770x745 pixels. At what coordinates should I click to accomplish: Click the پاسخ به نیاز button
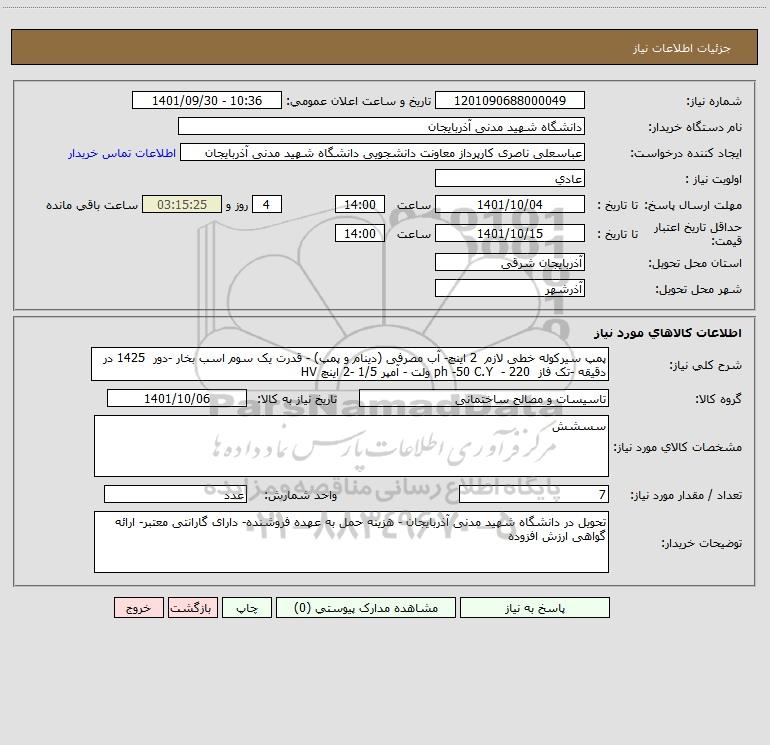(x=535, y=607)
